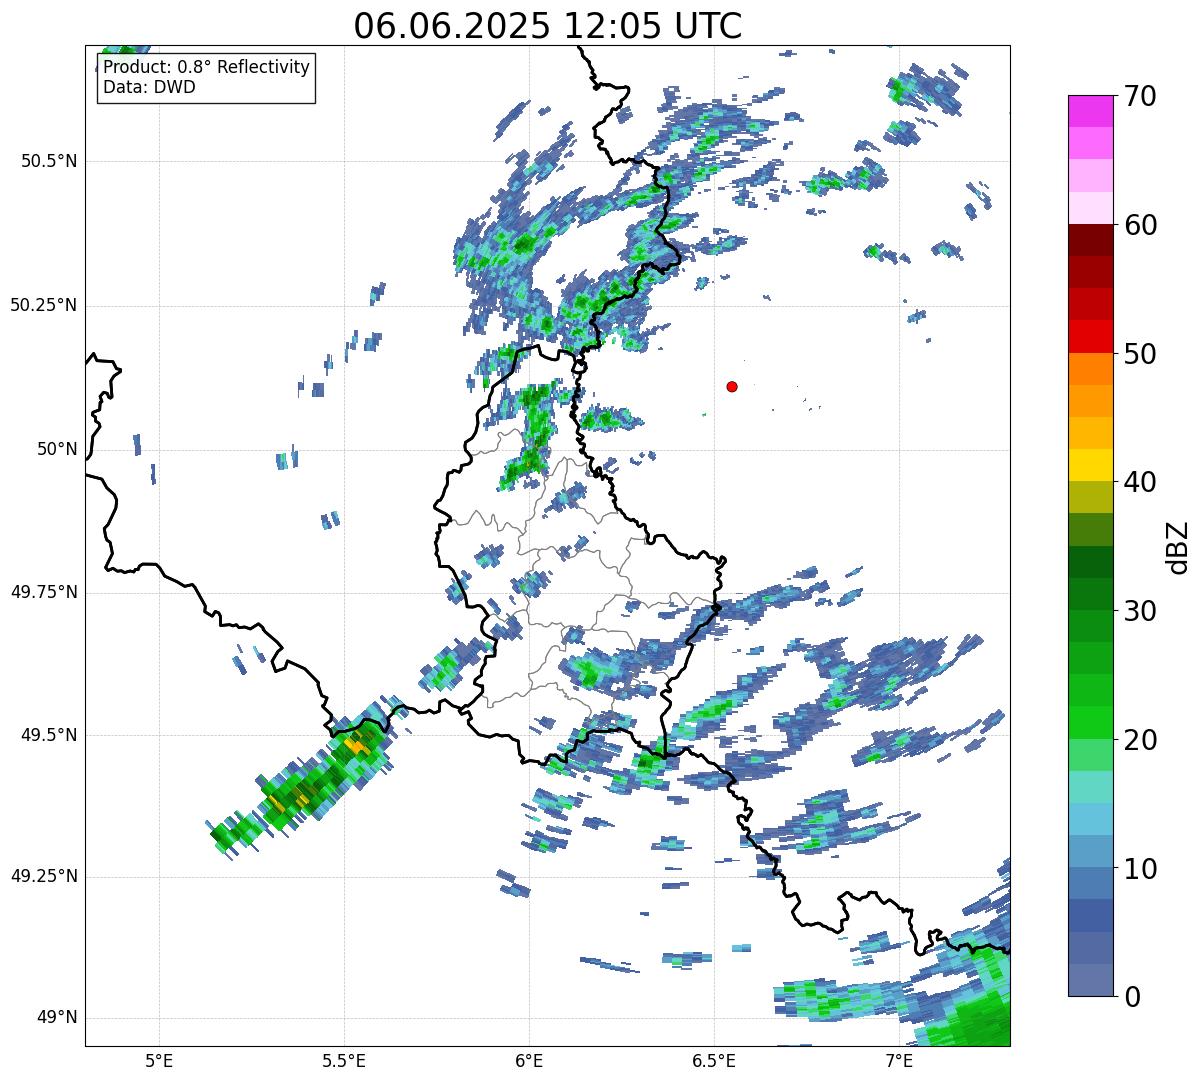Click the 'Product: 0.8° Reflectivity' label

(x=206, y=67)
